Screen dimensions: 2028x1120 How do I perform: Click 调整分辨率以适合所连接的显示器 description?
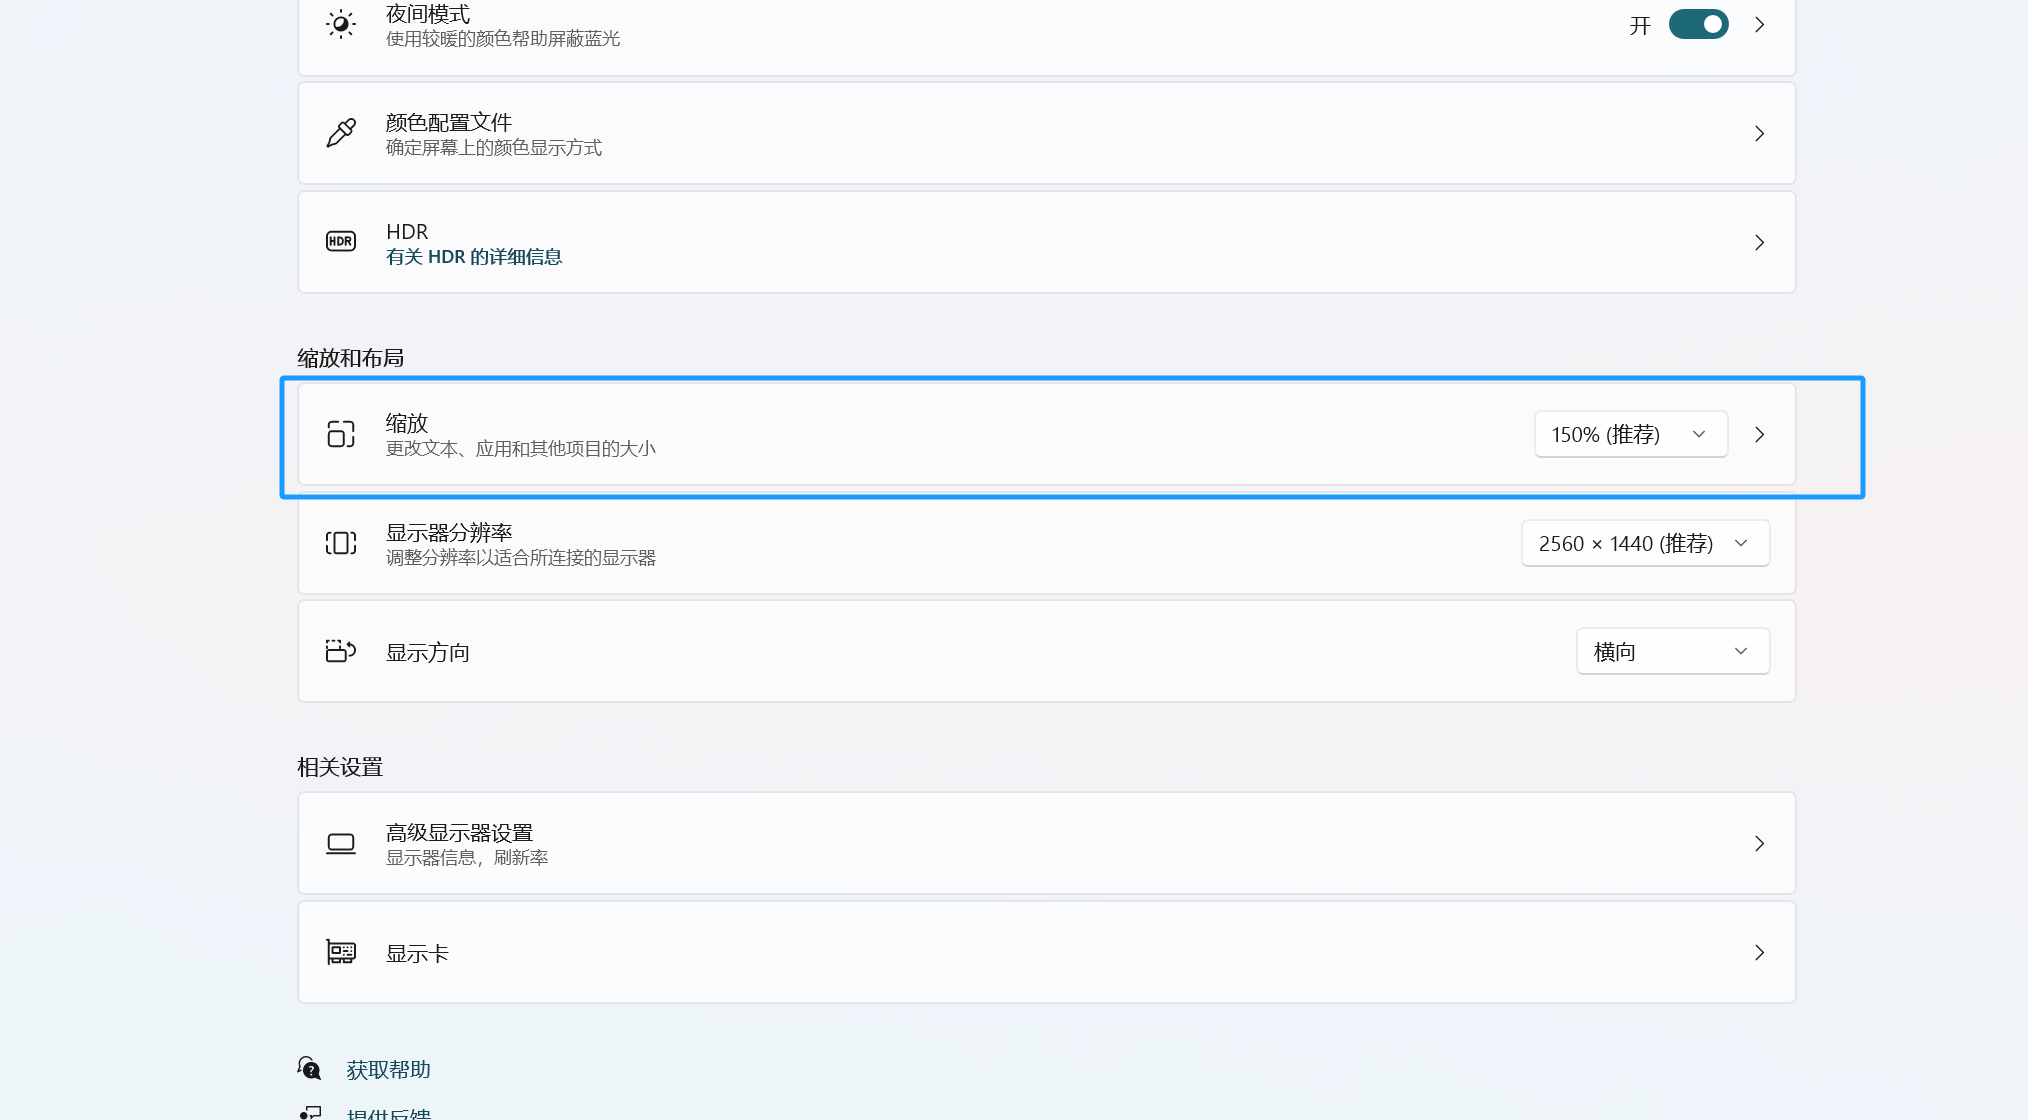[x=521, y=557]
